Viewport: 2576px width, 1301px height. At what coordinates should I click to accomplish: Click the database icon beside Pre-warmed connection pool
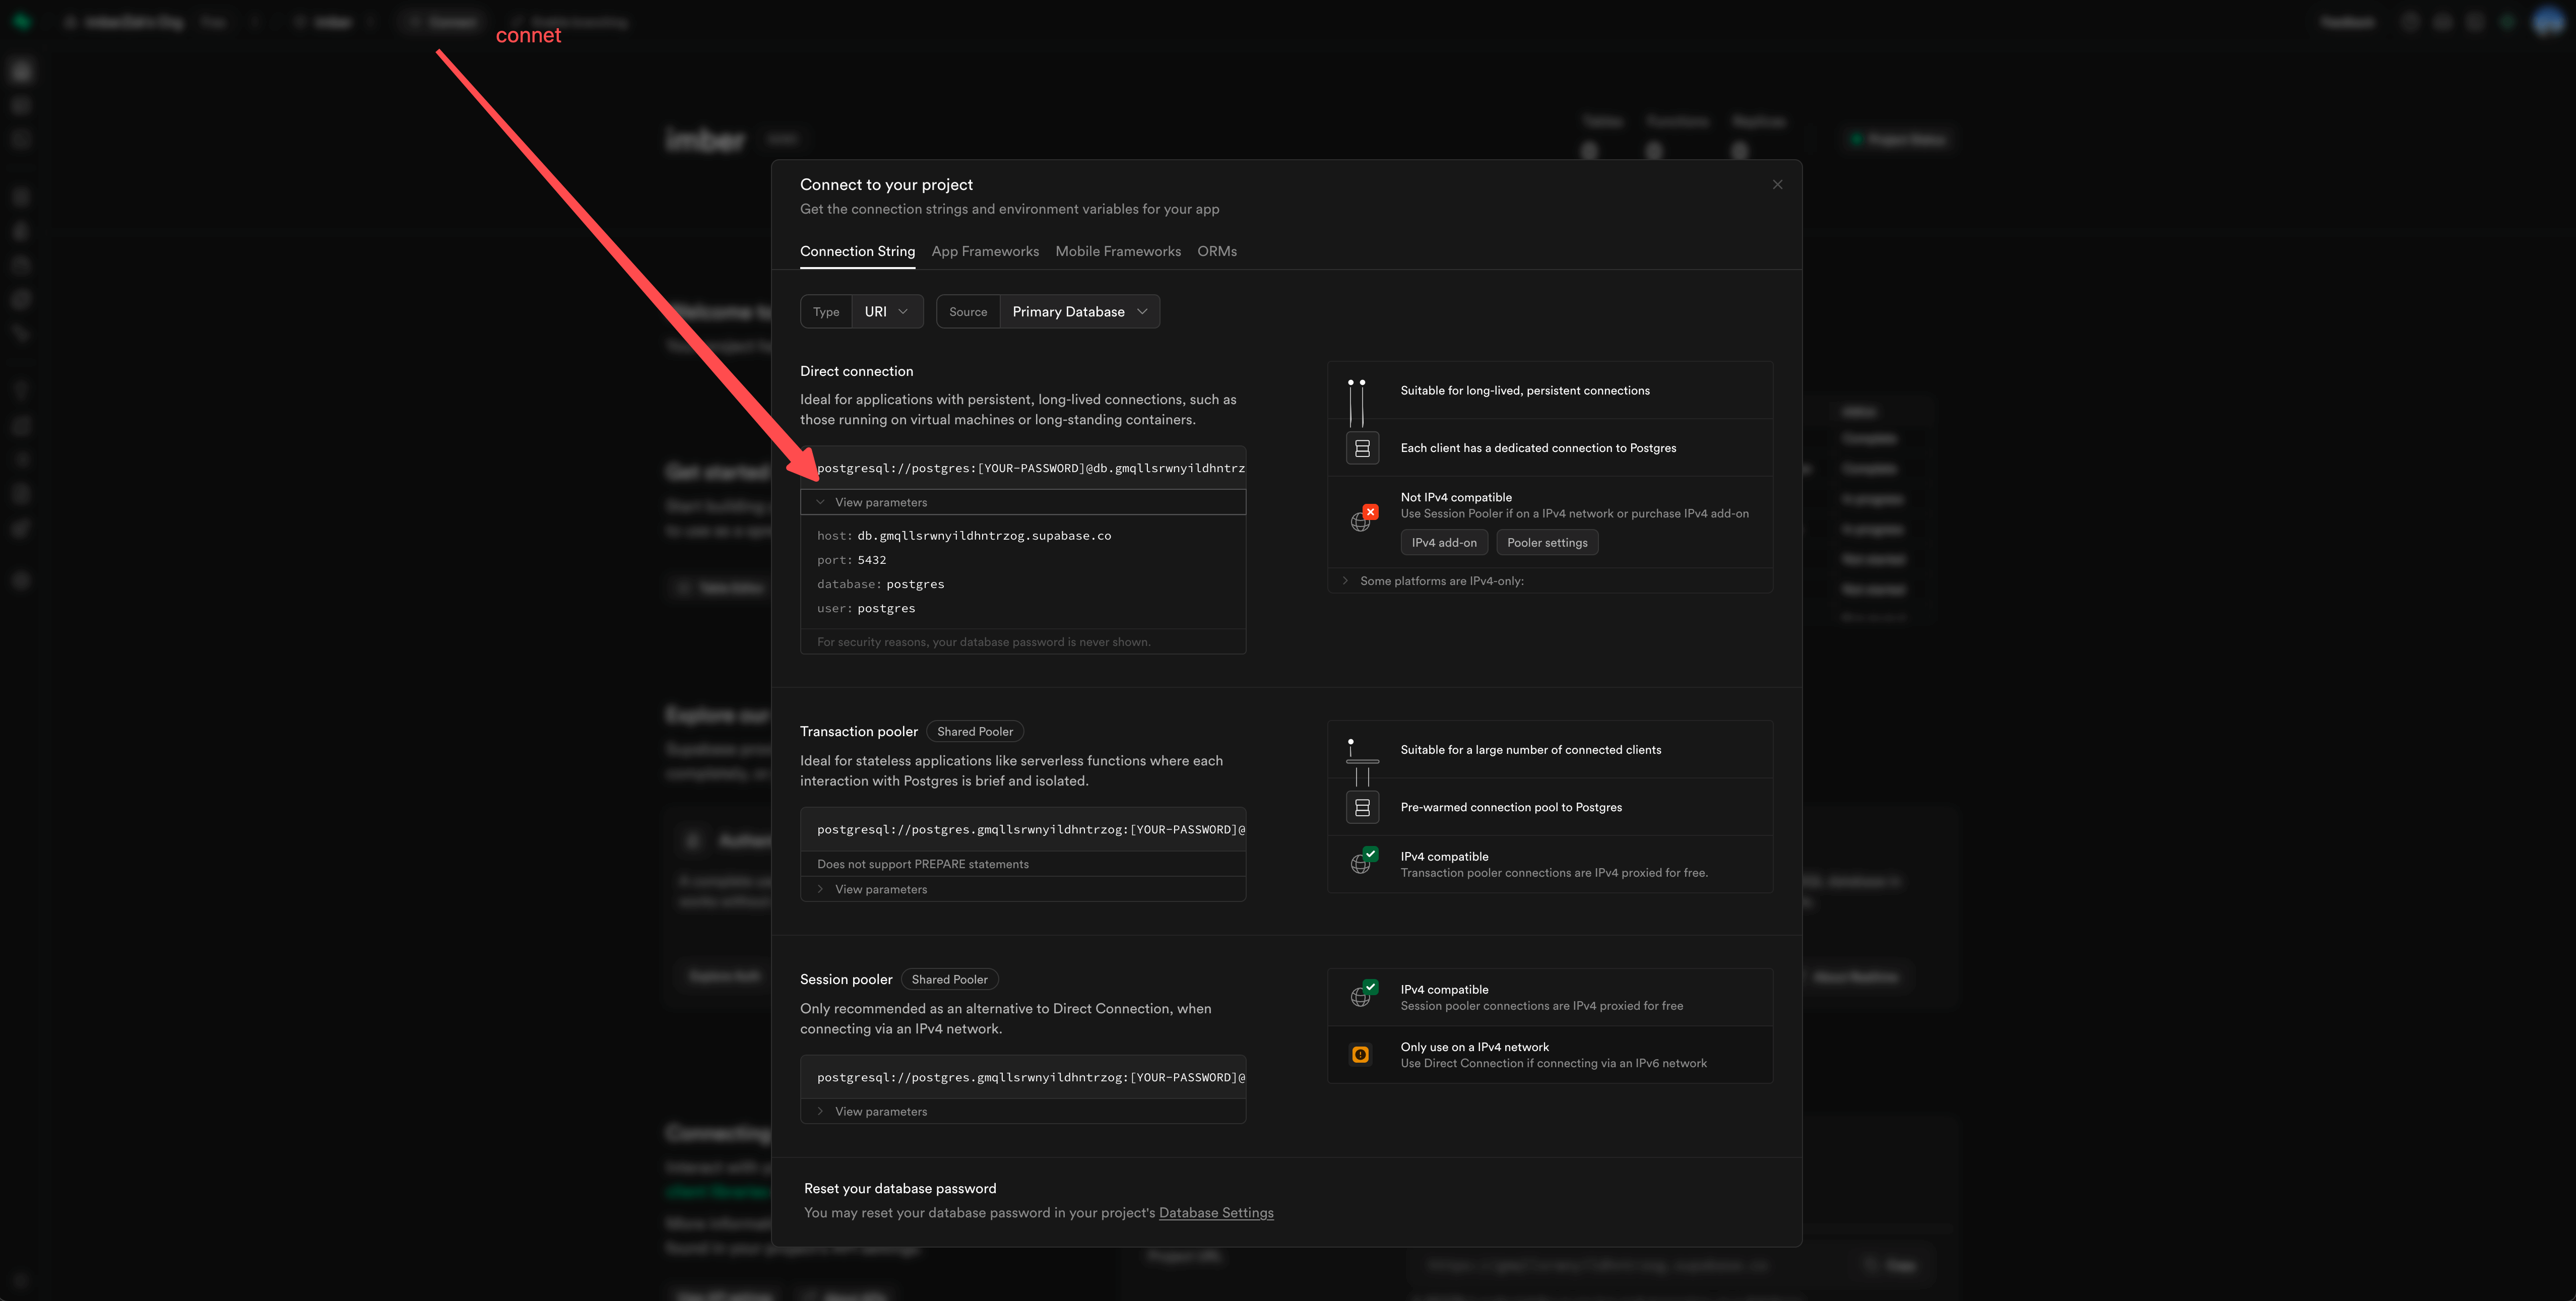pyautogui.click(x=1362, y=807)
